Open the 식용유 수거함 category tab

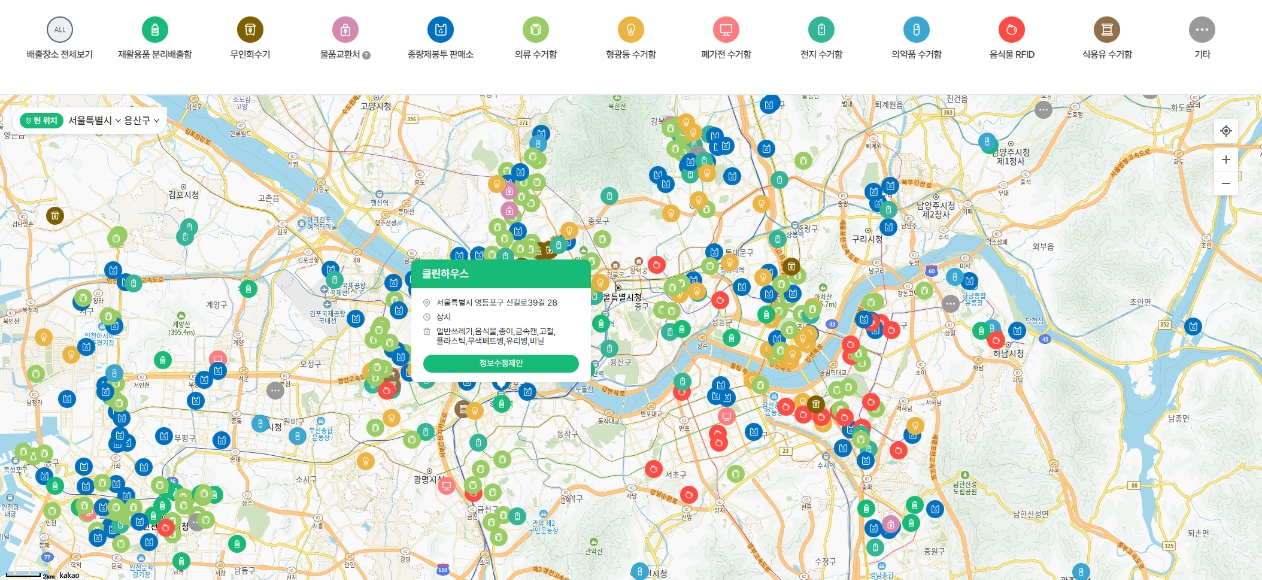(1106, 30)
